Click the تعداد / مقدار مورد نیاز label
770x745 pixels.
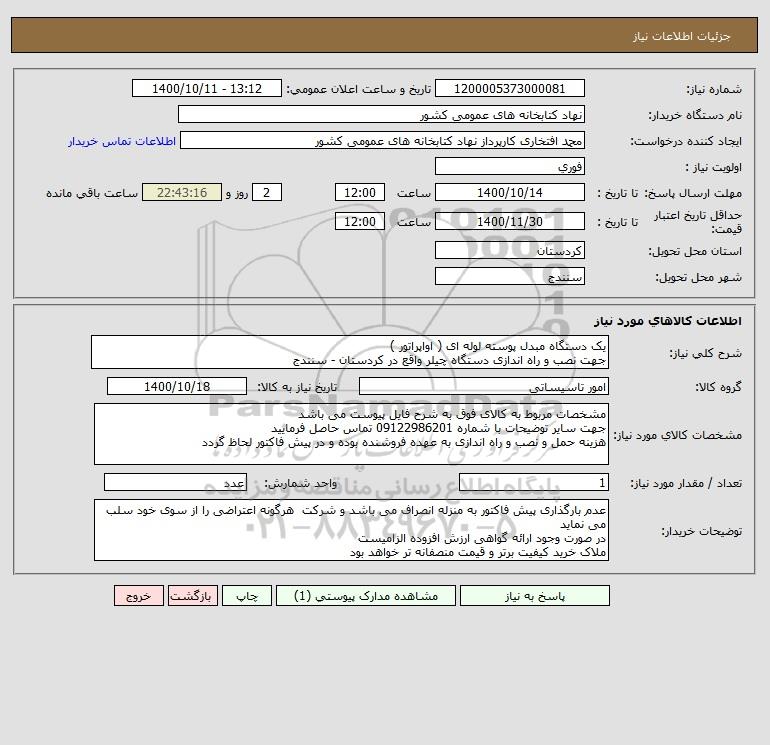click(x=686, y=483)
